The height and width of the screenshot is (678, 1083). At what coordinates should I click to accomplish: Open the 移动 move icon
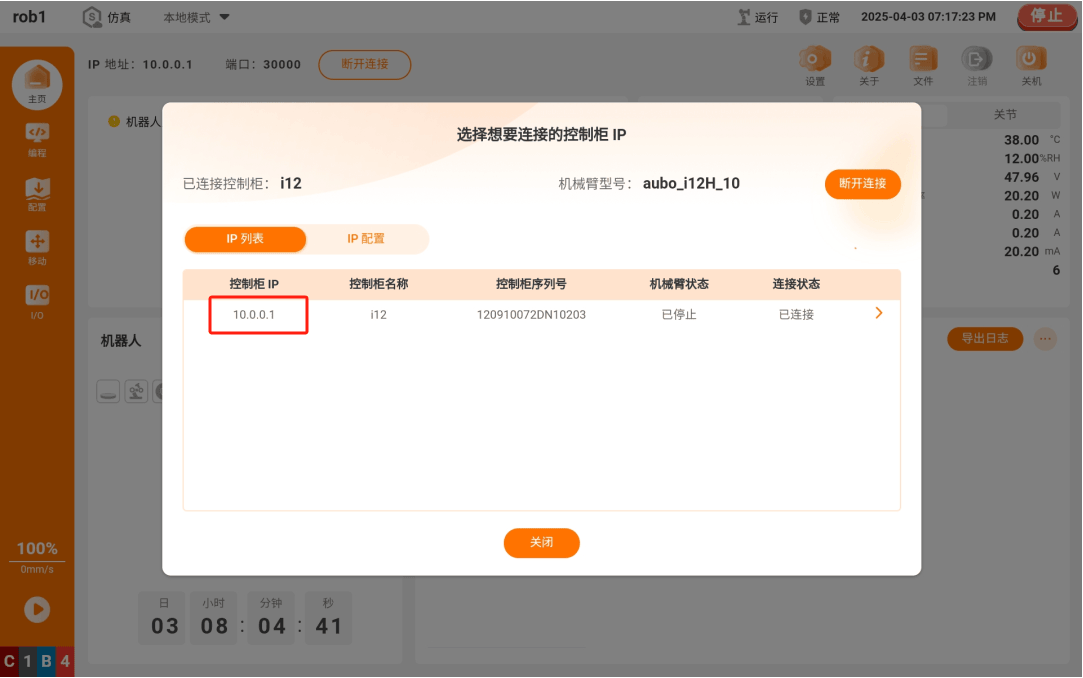(37, 248)
